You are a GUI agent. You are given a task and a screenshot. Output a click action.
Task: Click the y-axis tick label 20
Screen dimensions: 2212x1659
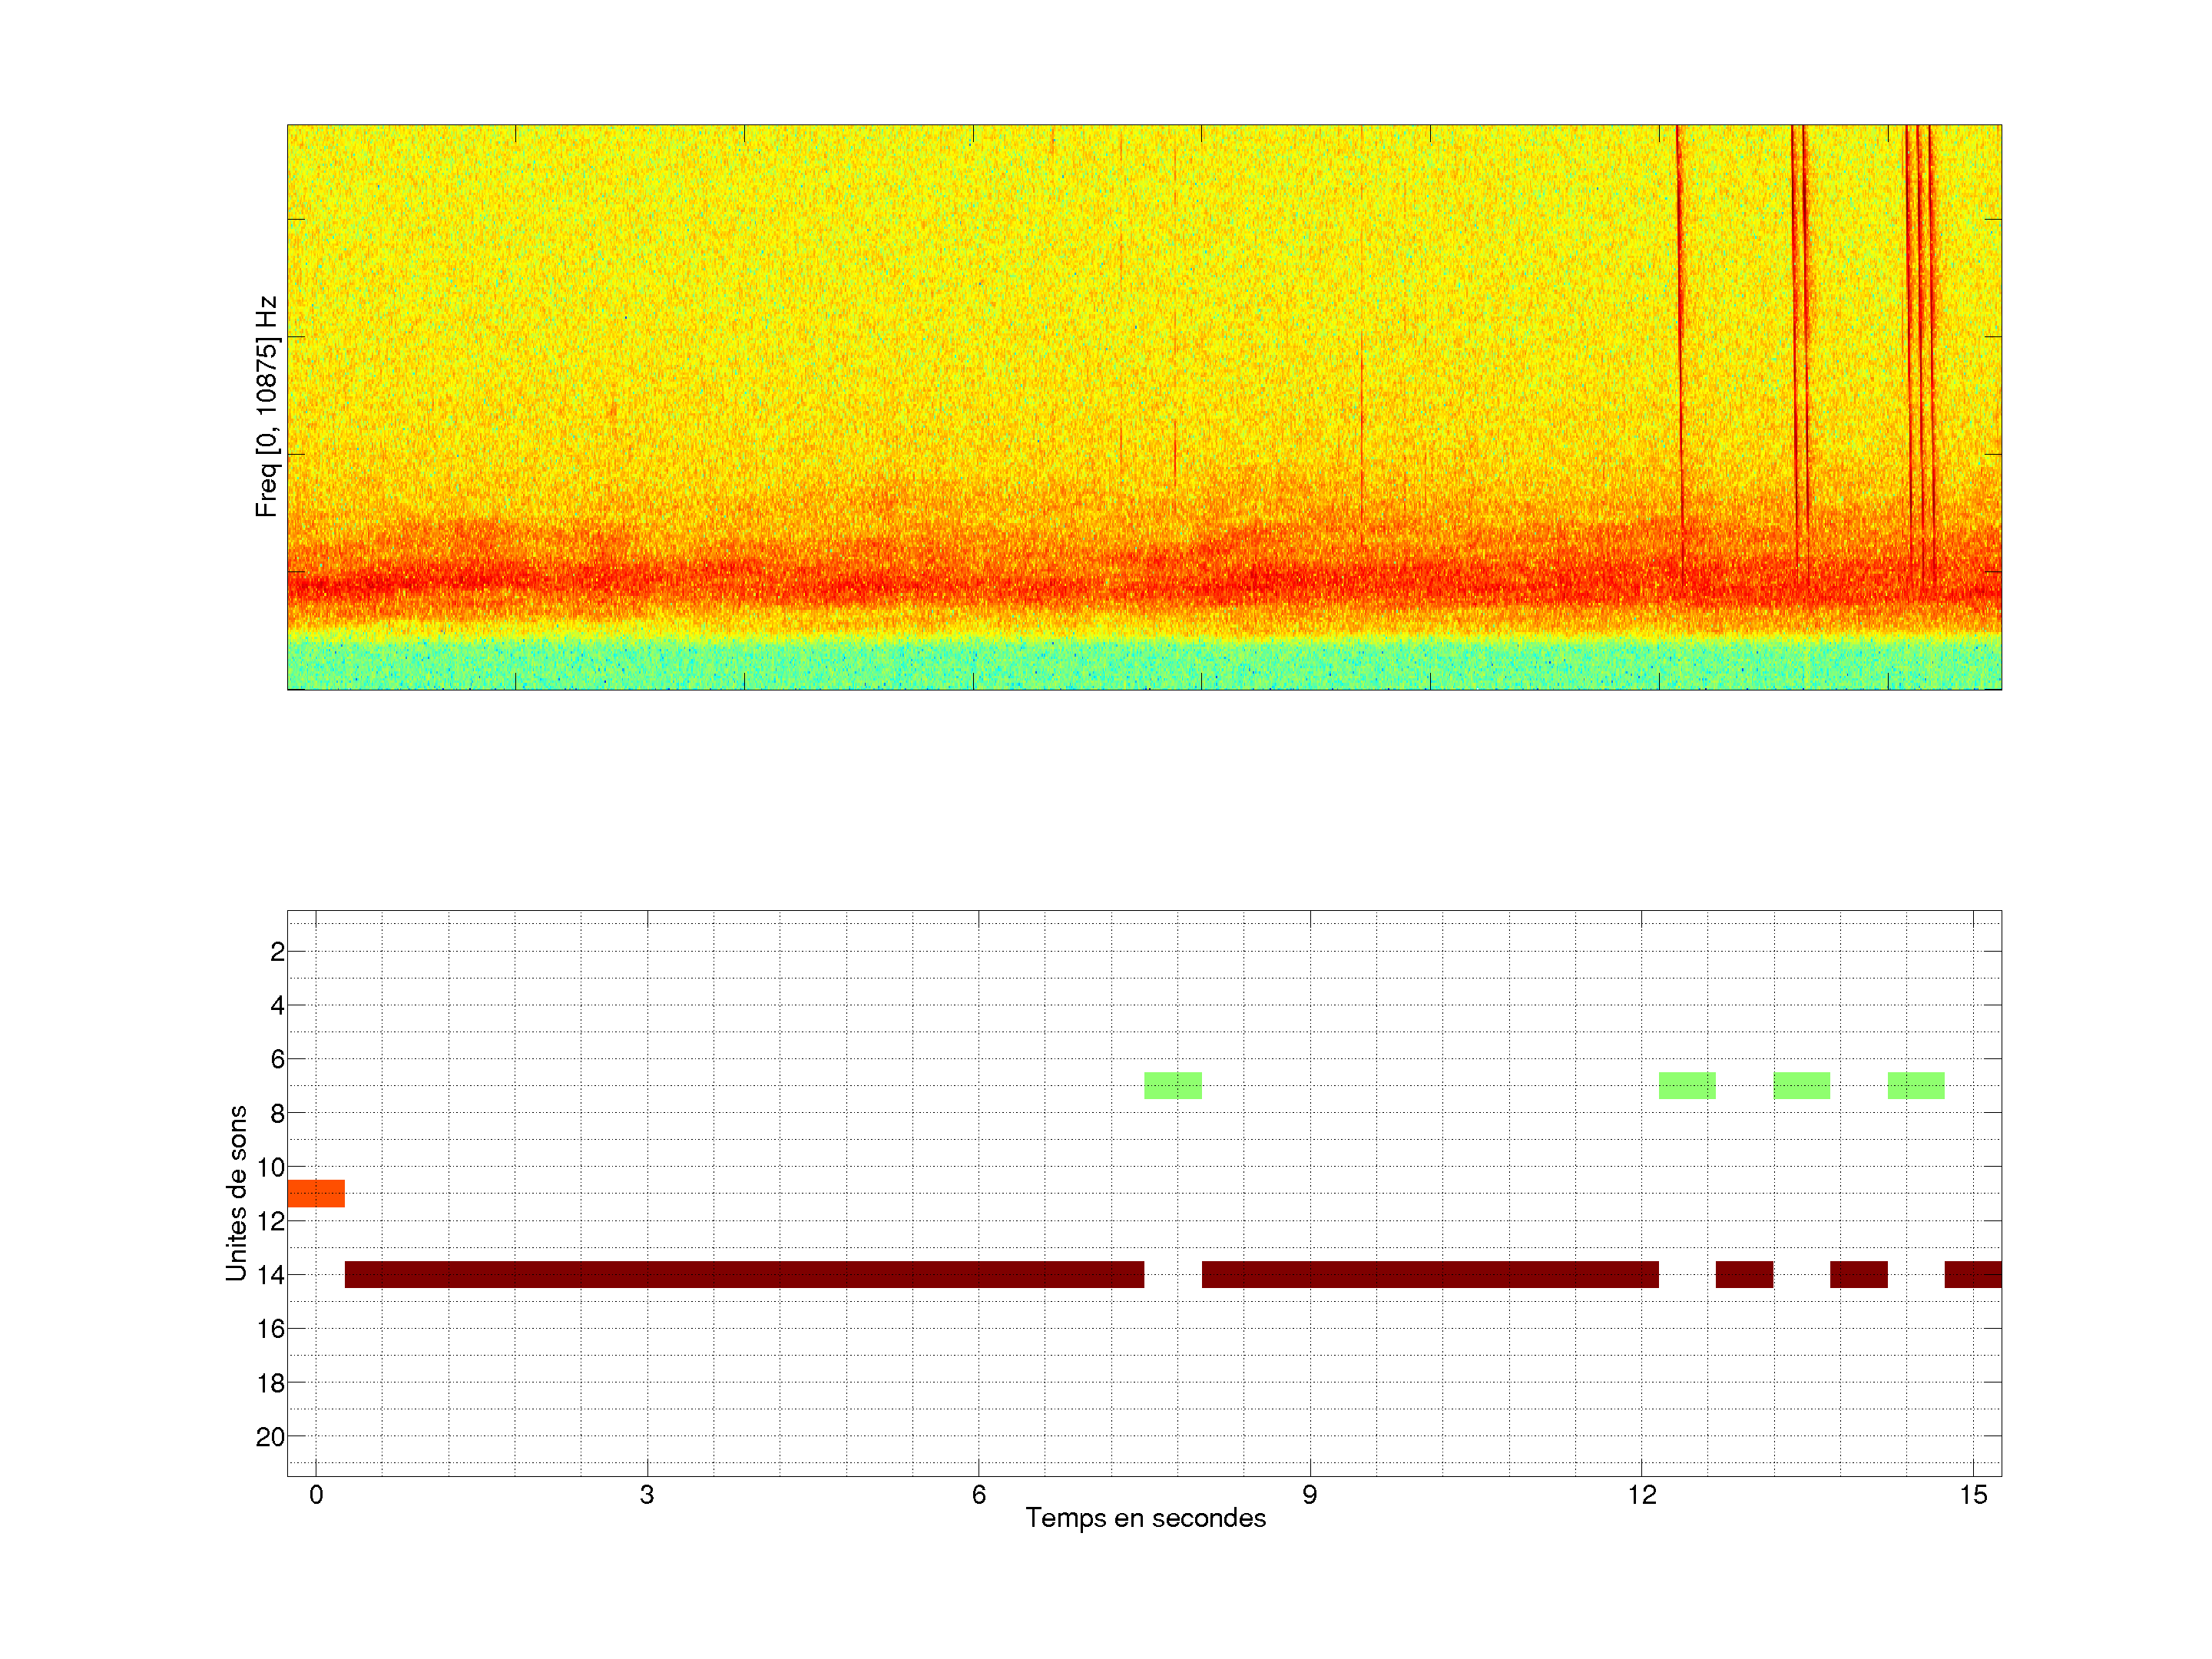click(270, 1437)
